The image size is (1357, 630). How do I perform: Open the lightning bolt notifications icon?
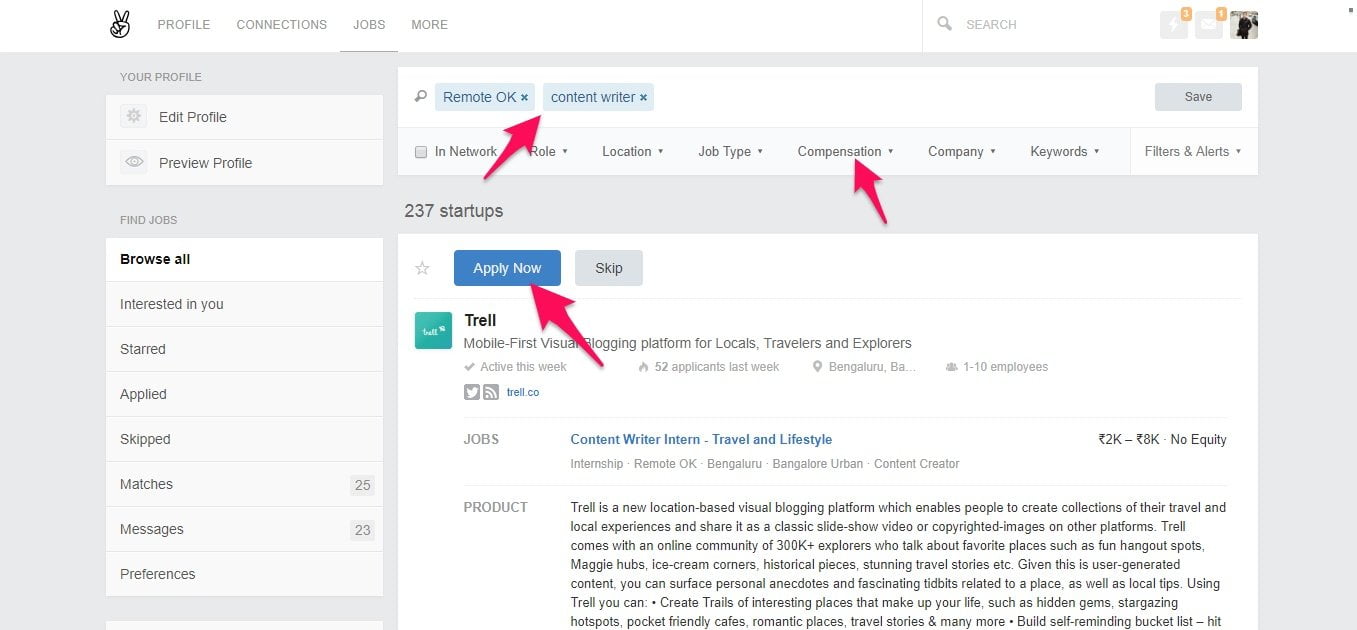click(1174, 25)
